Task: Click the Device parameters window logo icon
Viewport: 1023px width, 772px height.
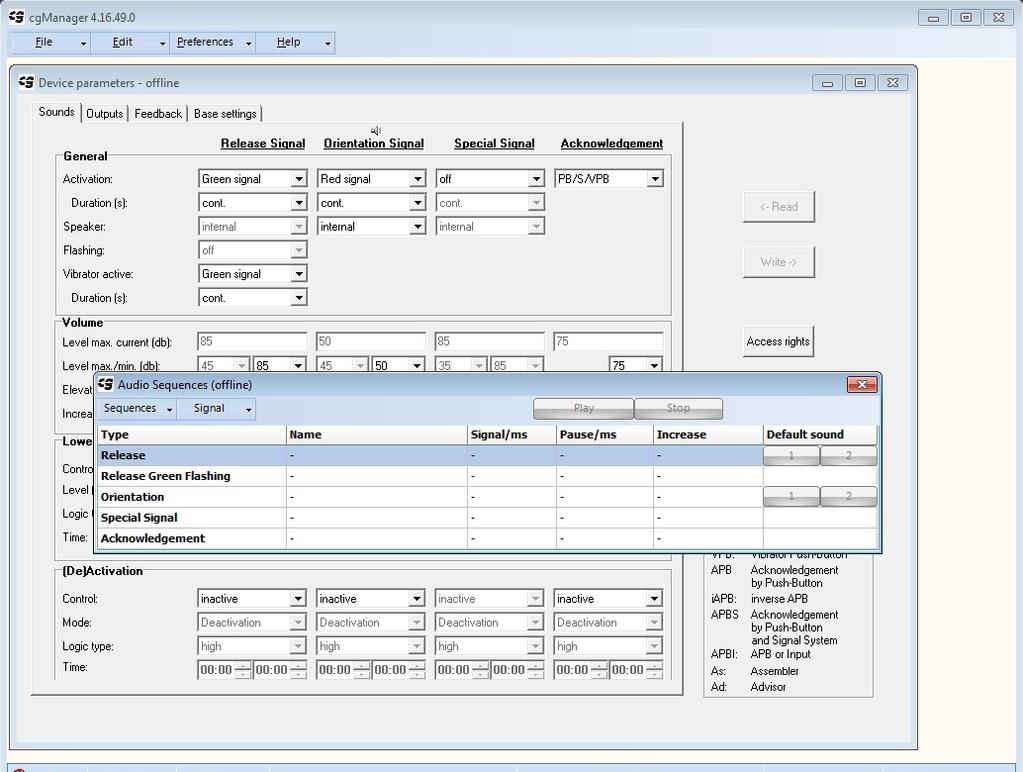Action: (x=26, y=82)
